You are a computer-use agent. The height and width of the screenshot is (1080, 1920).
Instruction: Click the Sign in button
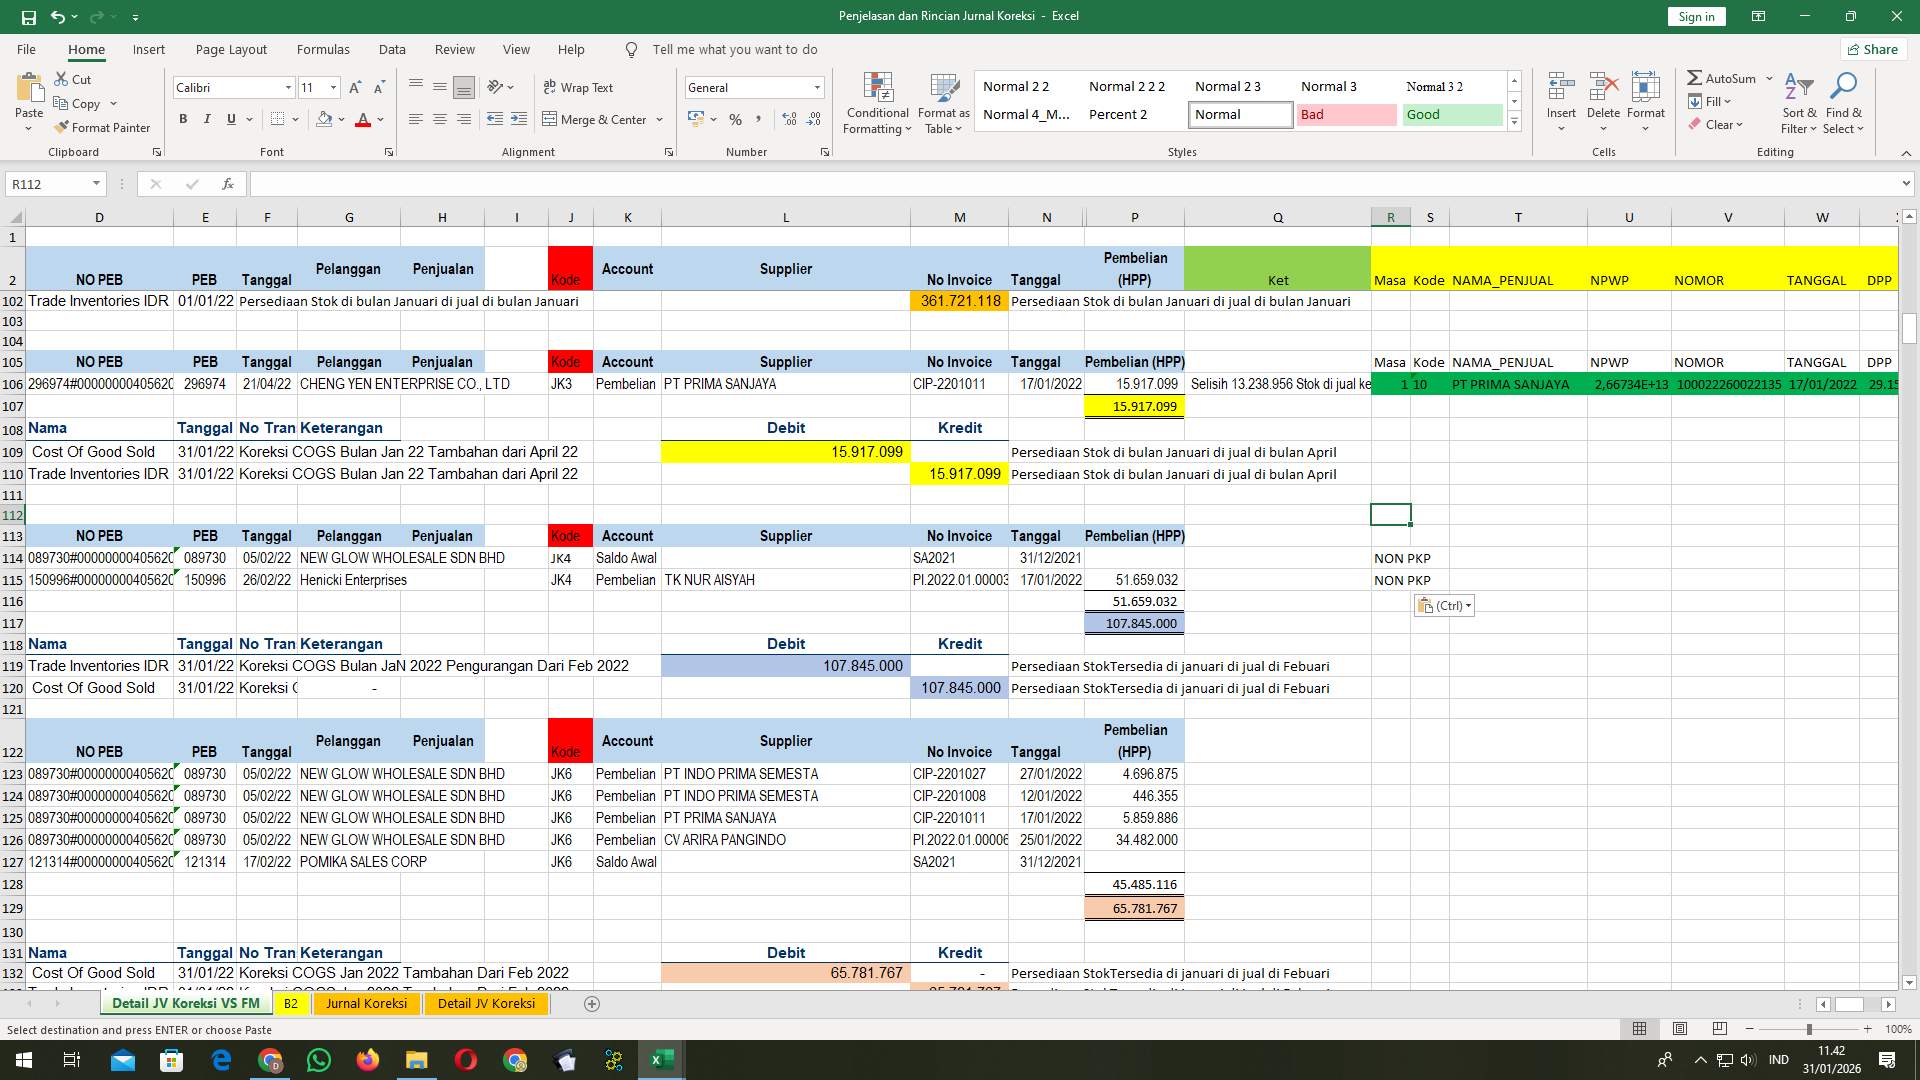tap(1696, 16)
